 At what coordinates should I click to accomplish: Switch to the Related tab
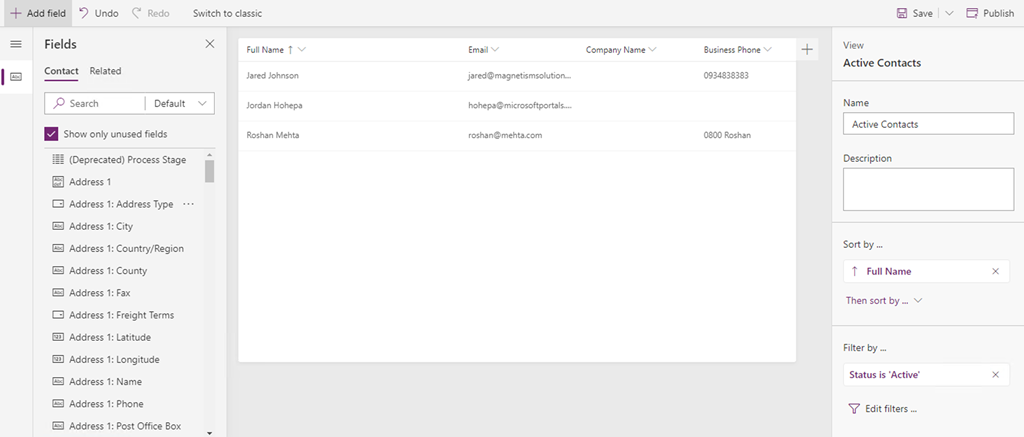pos(105,71)
